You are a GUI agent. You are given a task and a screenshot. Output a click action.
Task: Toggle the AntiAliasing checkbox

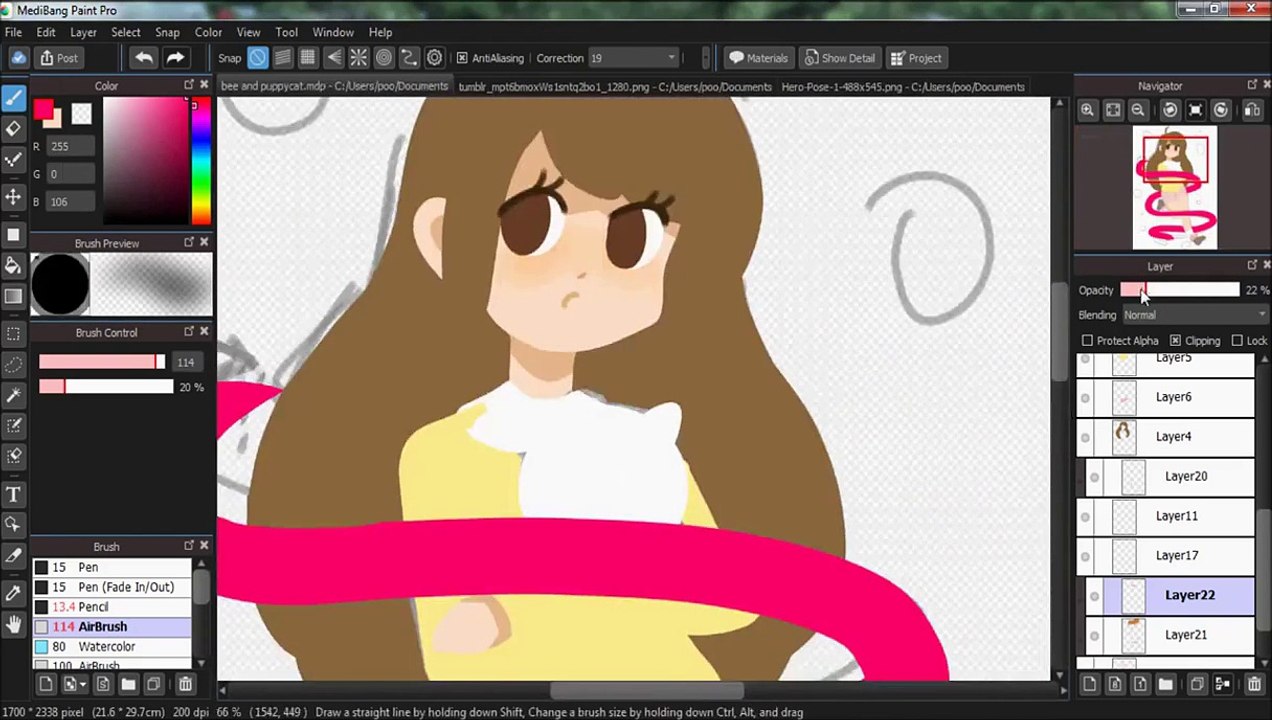coord(462,58)
